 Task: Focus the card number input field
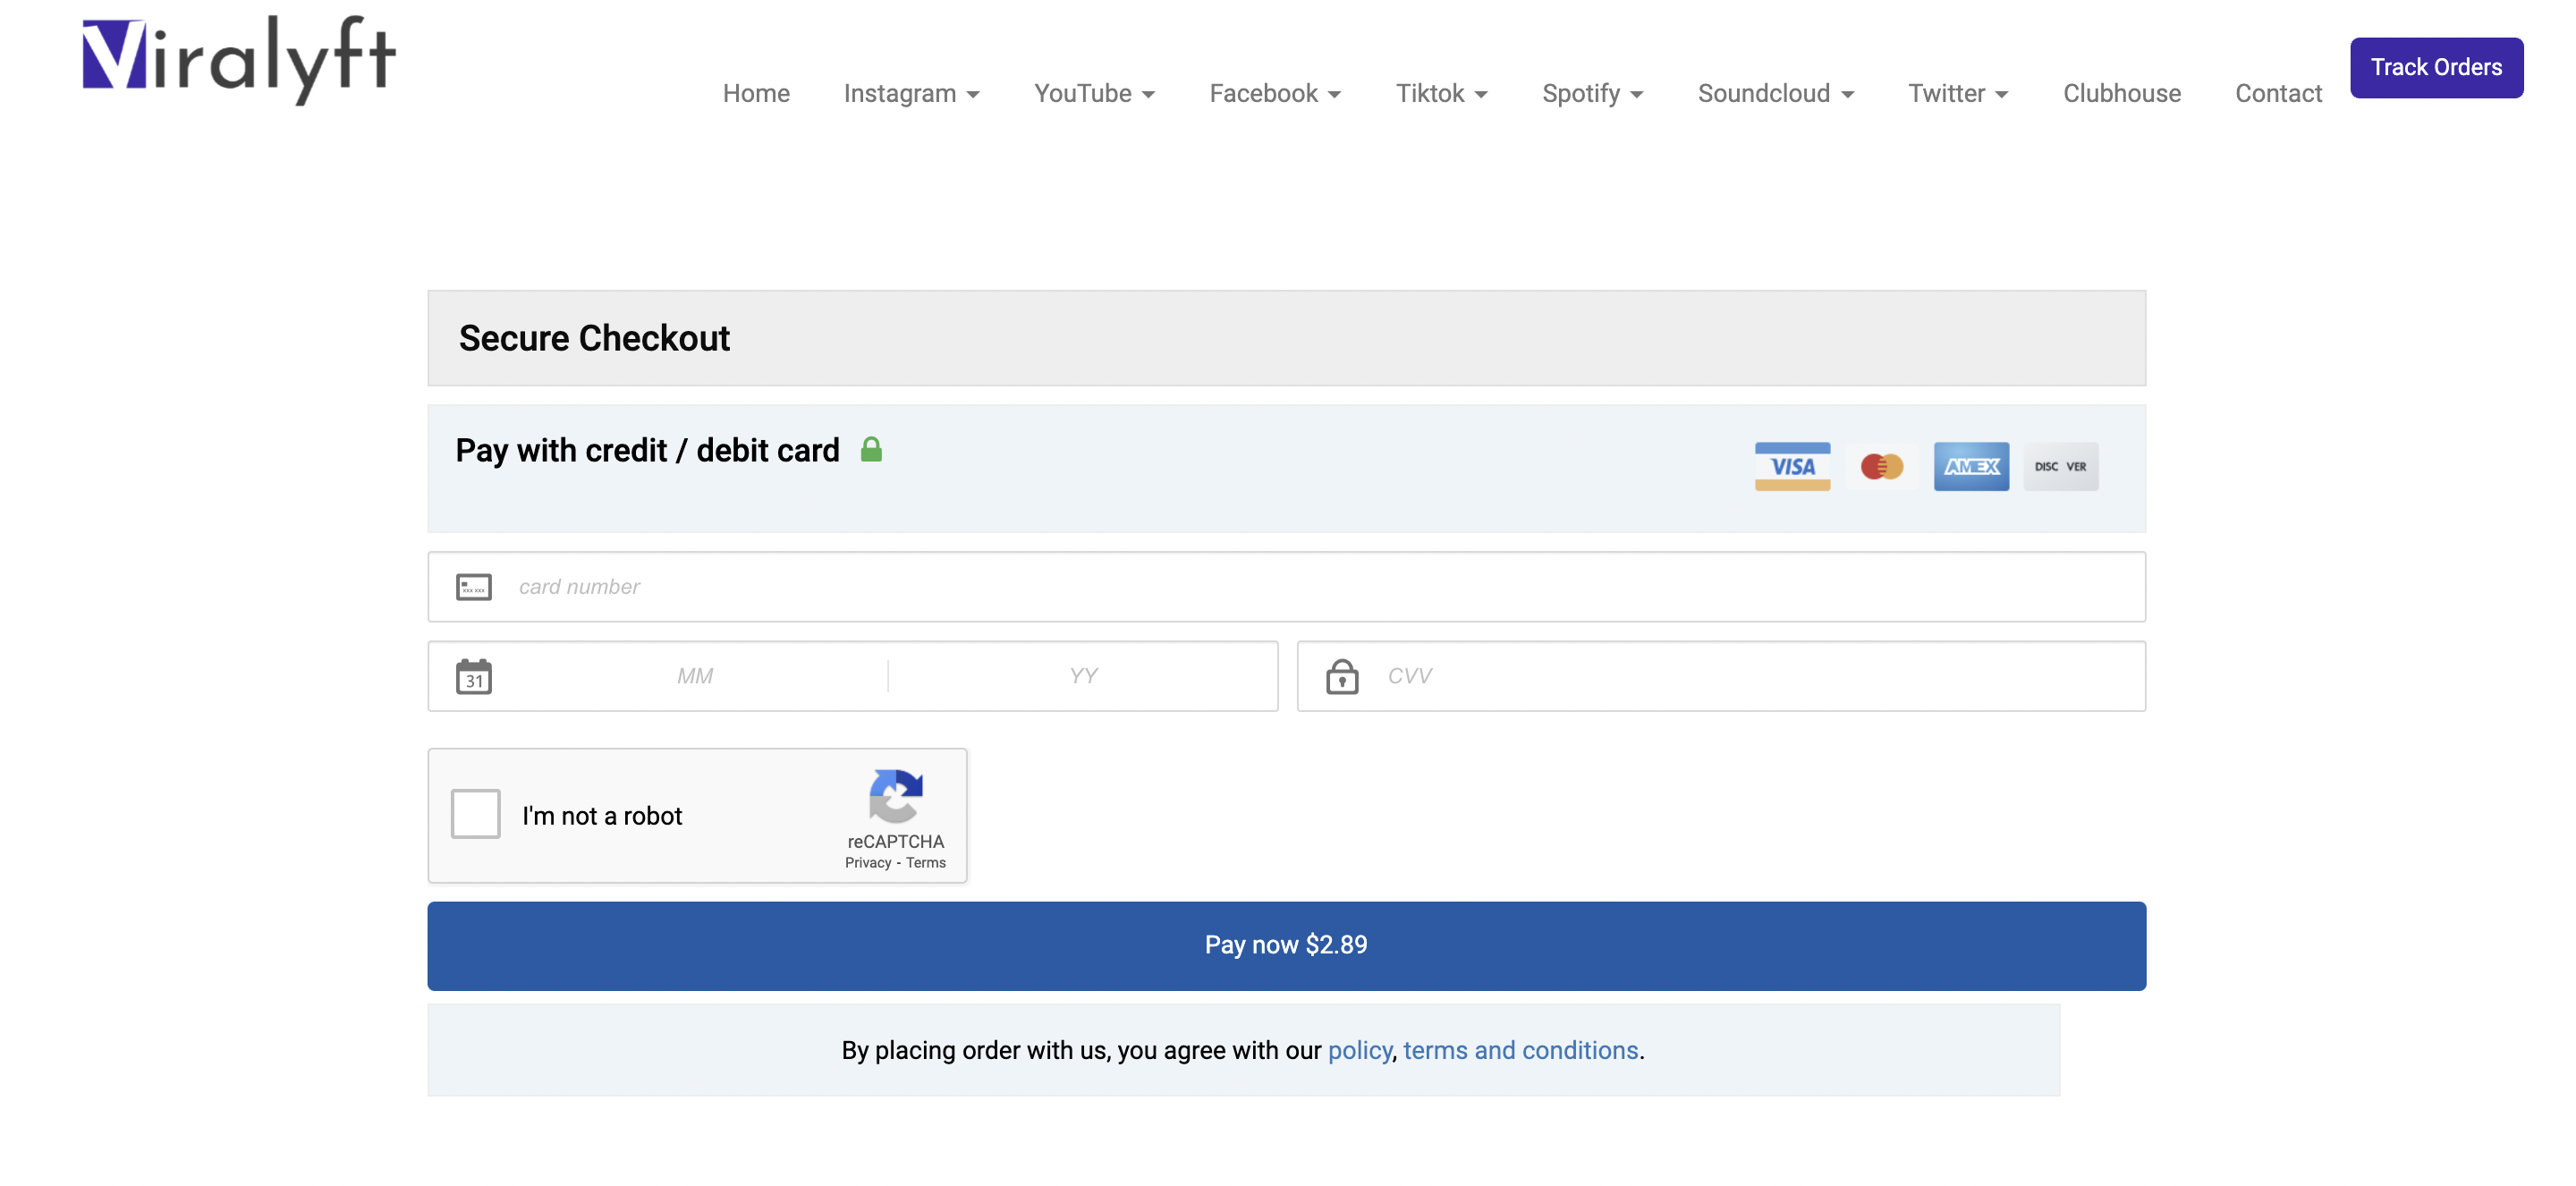[1286, 587]
